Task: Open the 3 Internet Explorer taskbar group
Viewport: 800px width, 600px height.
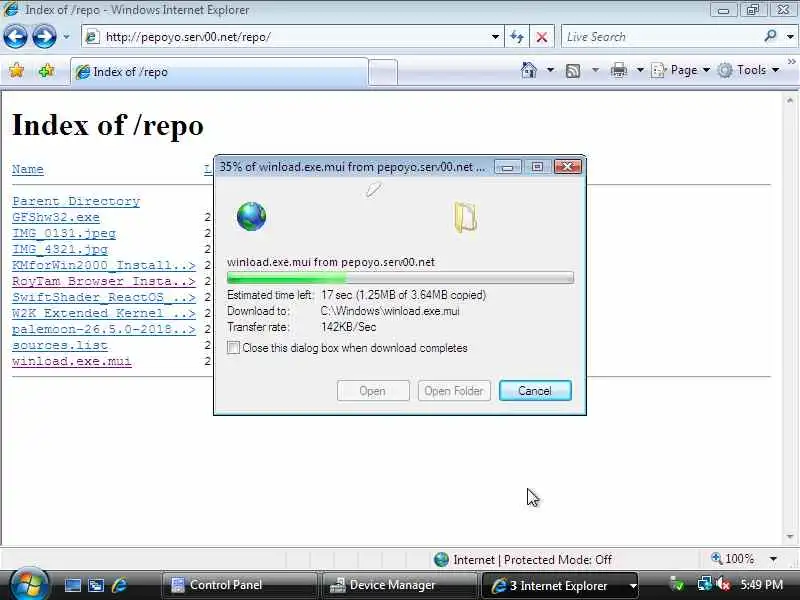Action: pos(560,586)
